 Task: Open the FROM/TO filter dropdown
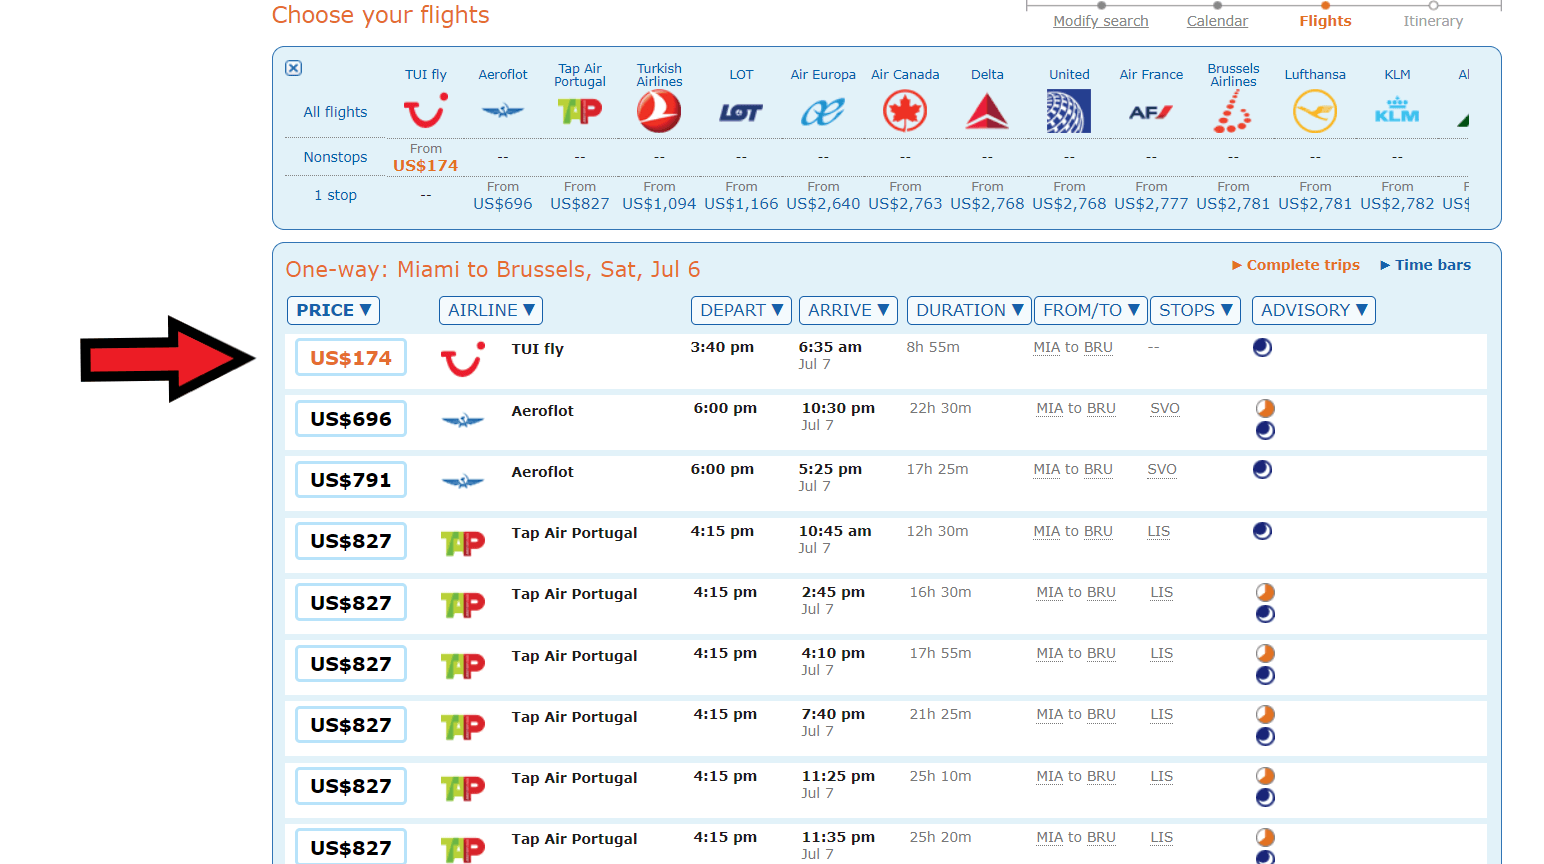coord(1090,310)
